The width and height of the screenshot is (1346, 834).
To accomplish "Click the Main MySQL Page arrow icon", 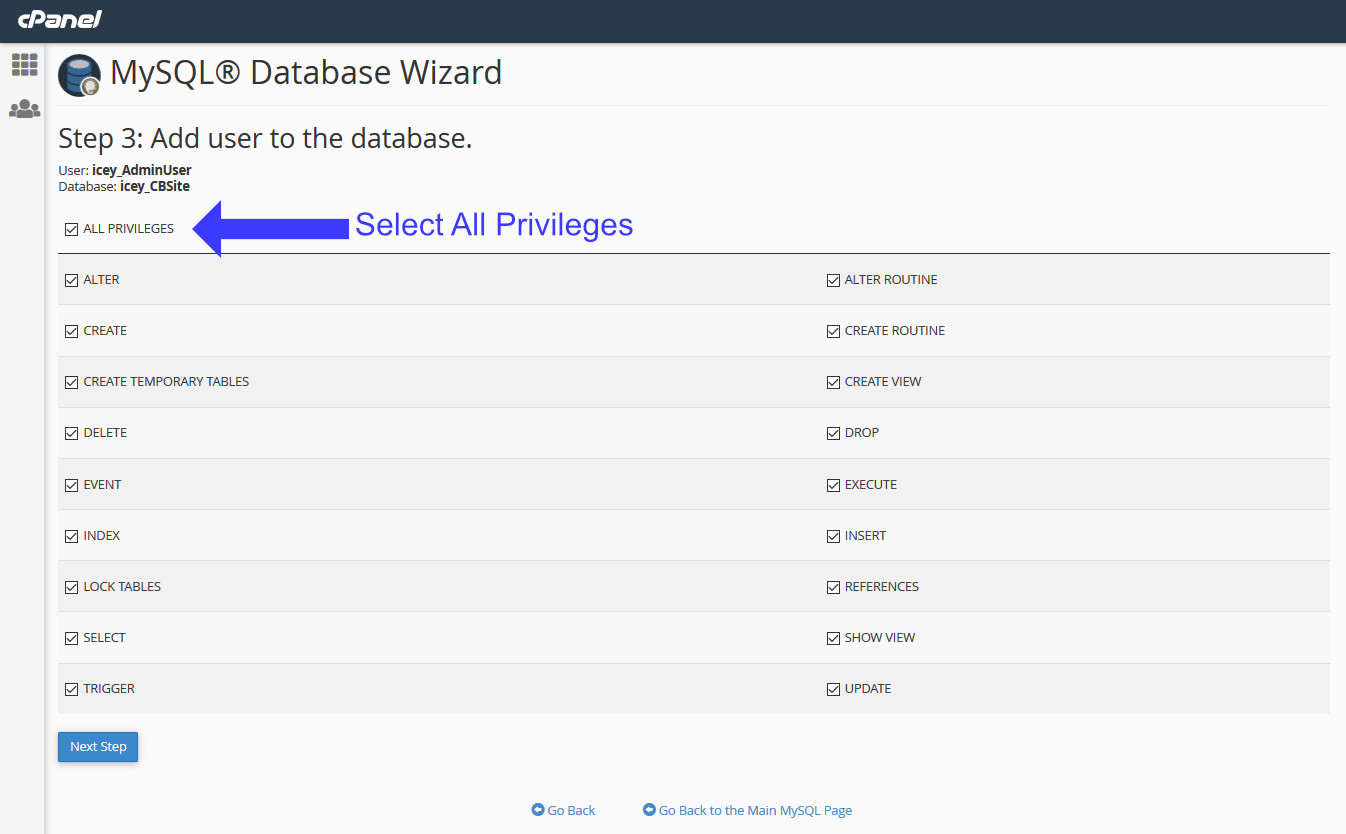I will click(x=649, y=810).
